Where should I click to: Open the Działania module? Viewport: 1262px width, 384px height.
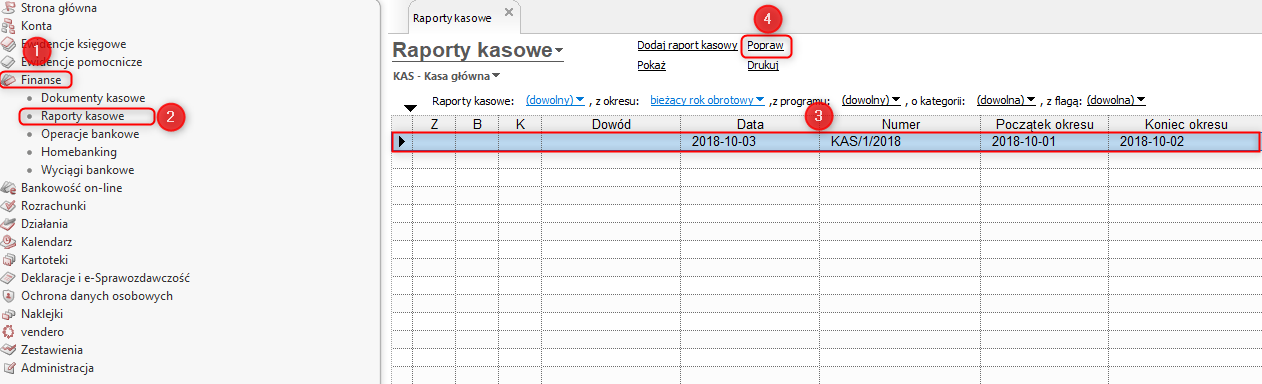pos(45,224)
